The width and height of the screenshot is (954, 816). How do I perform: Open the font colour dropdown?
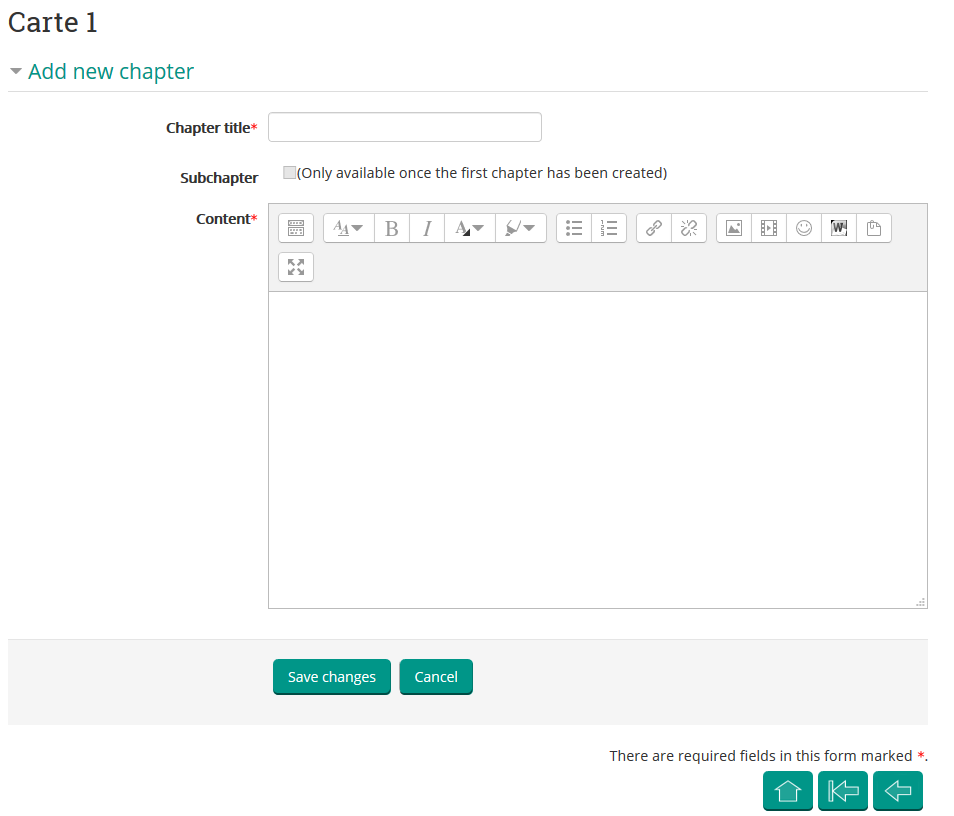coord(469,228)
